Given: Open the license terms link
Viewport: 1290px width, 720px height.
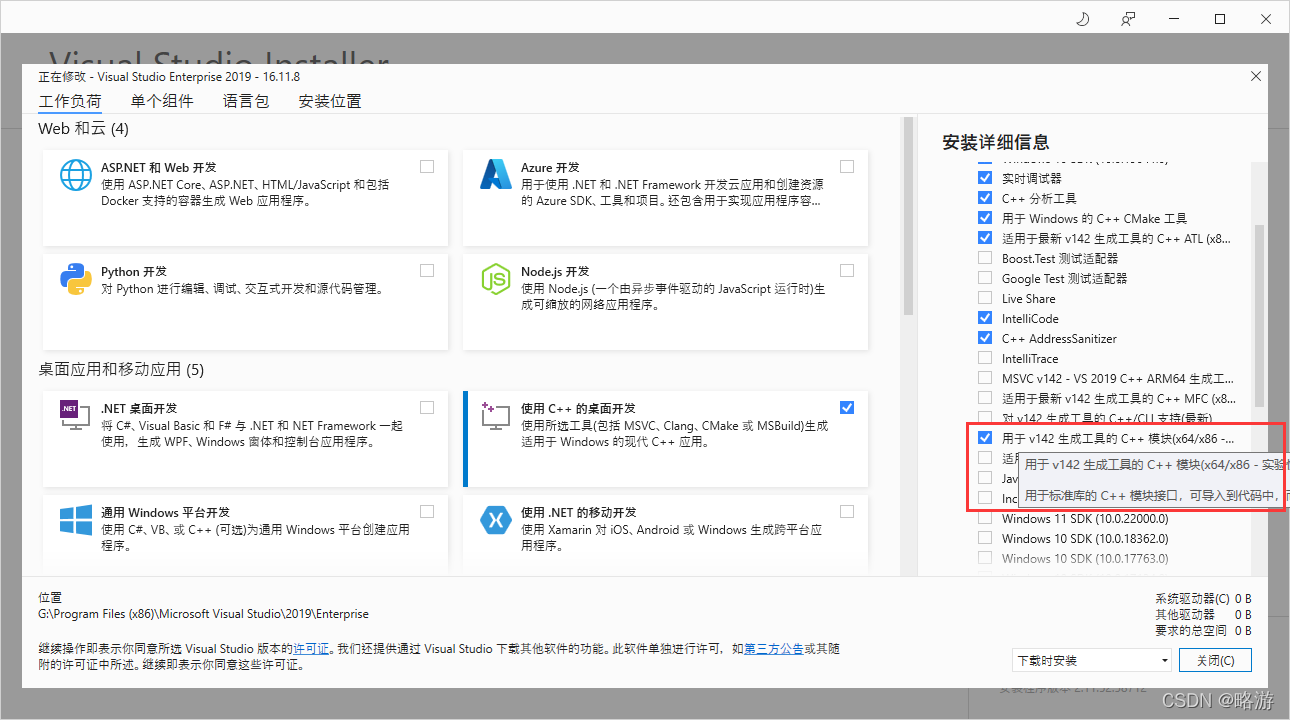Looking at the screenshot, I should (311, 649).
